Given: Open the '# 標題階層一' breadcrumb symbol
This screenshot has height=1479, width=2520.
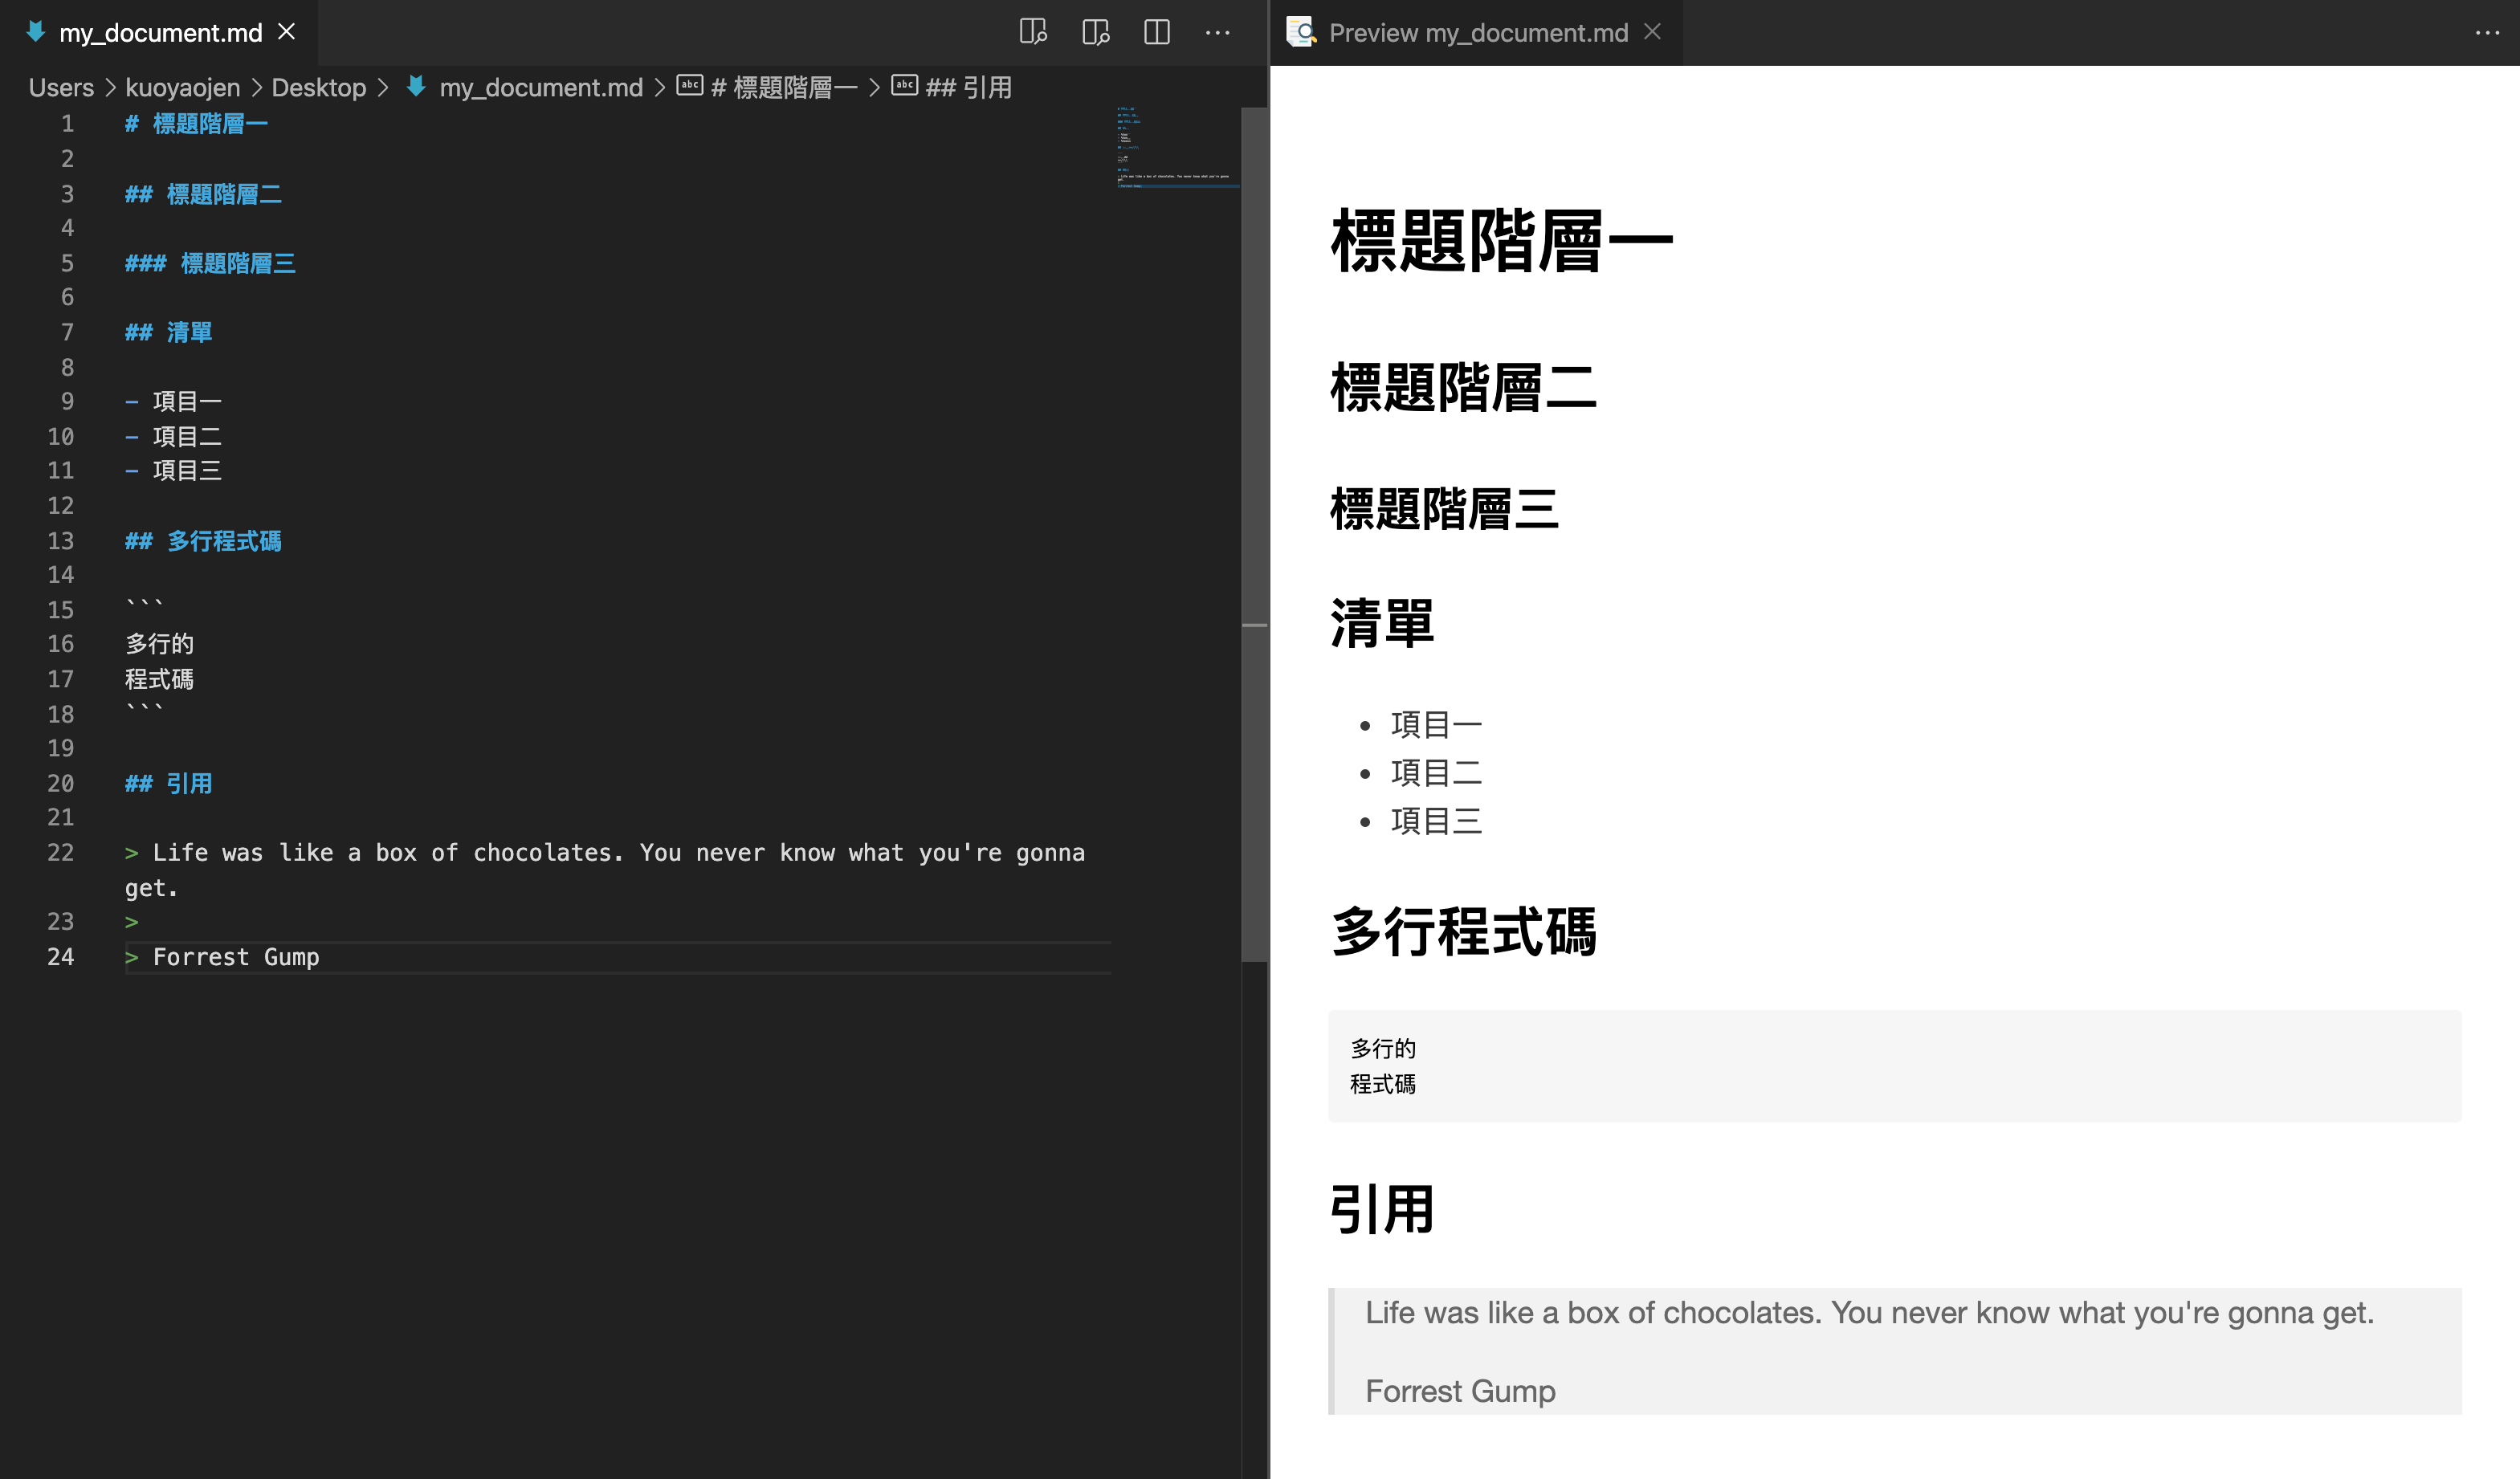Looking at the screenshot, I should click(x=784, y=88).
